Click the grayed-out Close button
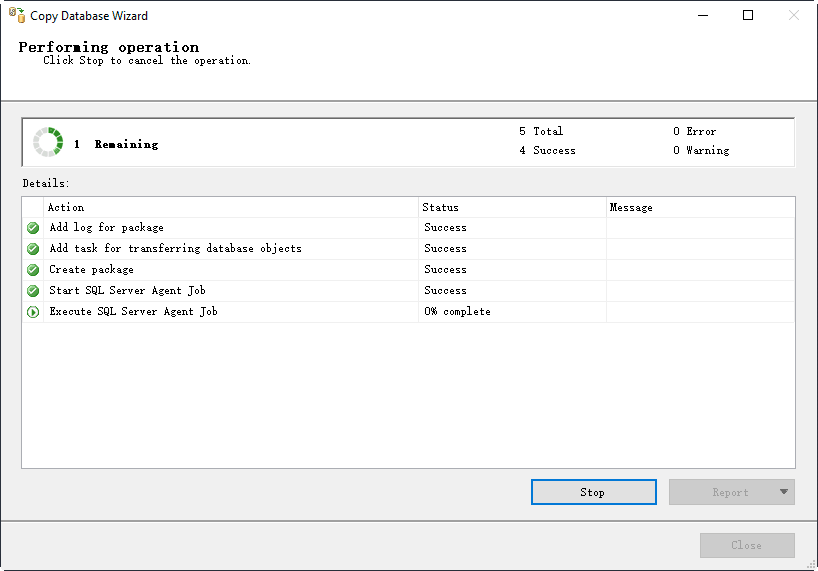The height and width of the screenshot is (571, 818). 747,545
